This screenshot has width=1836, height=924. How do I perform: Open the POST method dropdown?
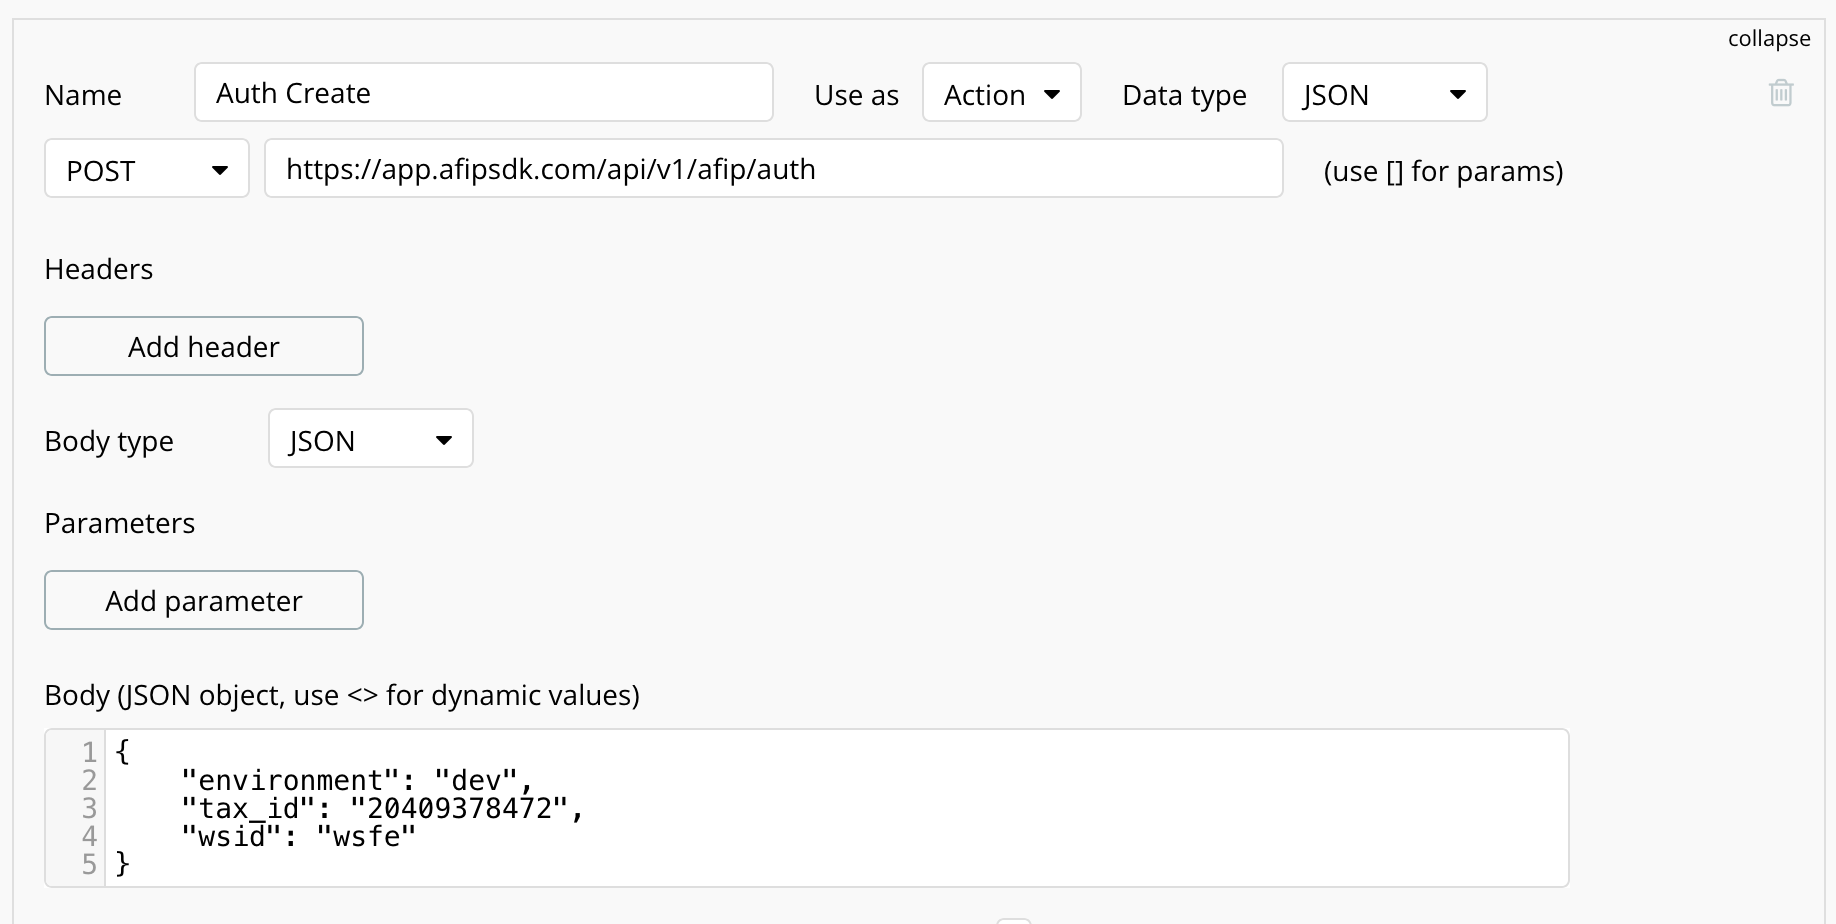(x=146, y=169)
